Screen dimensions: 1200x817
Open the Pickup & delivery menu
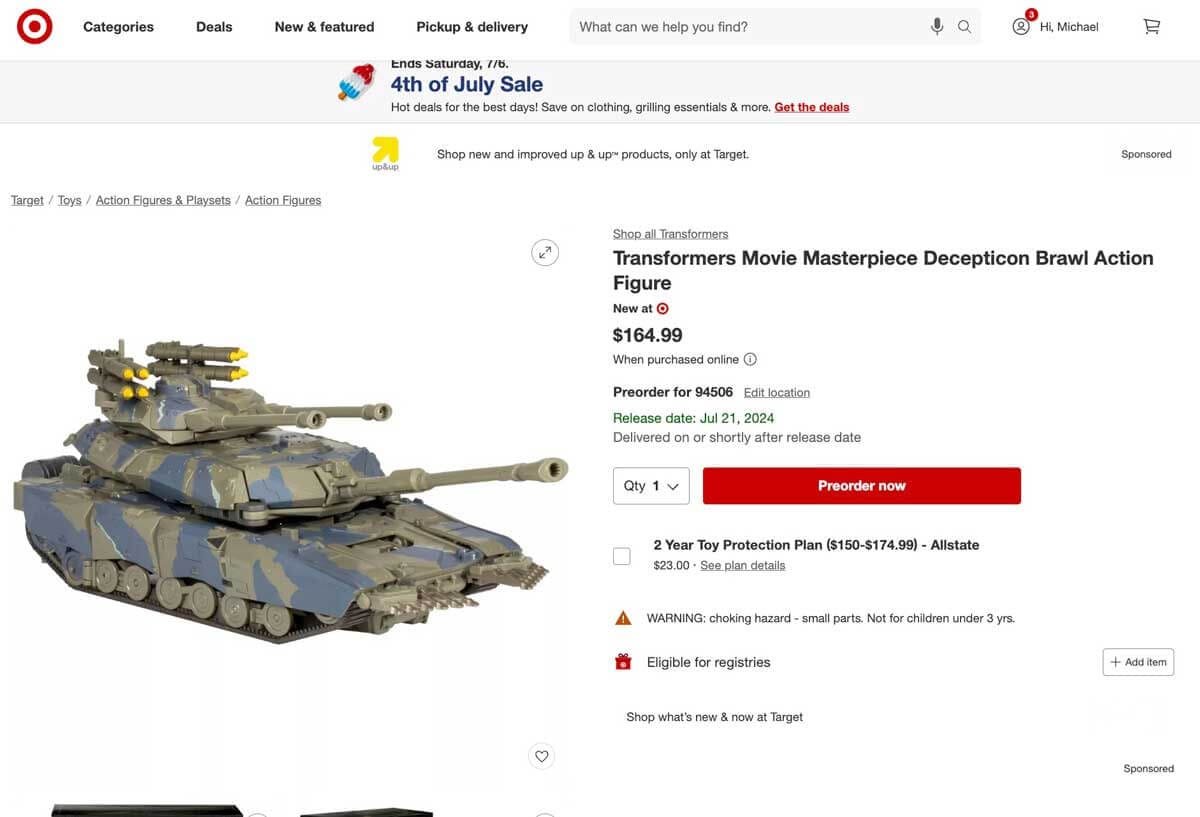tap(471, 27)
